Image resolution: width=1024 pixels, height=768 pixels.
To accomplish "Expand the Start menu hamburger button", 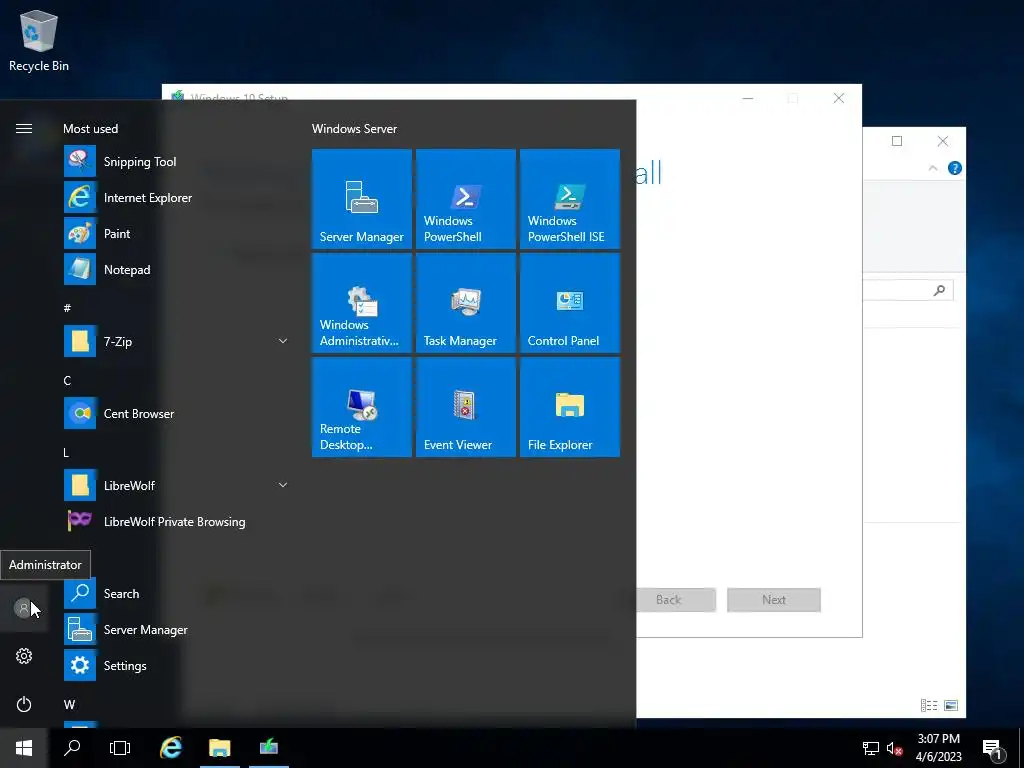I will click(24, 129).
